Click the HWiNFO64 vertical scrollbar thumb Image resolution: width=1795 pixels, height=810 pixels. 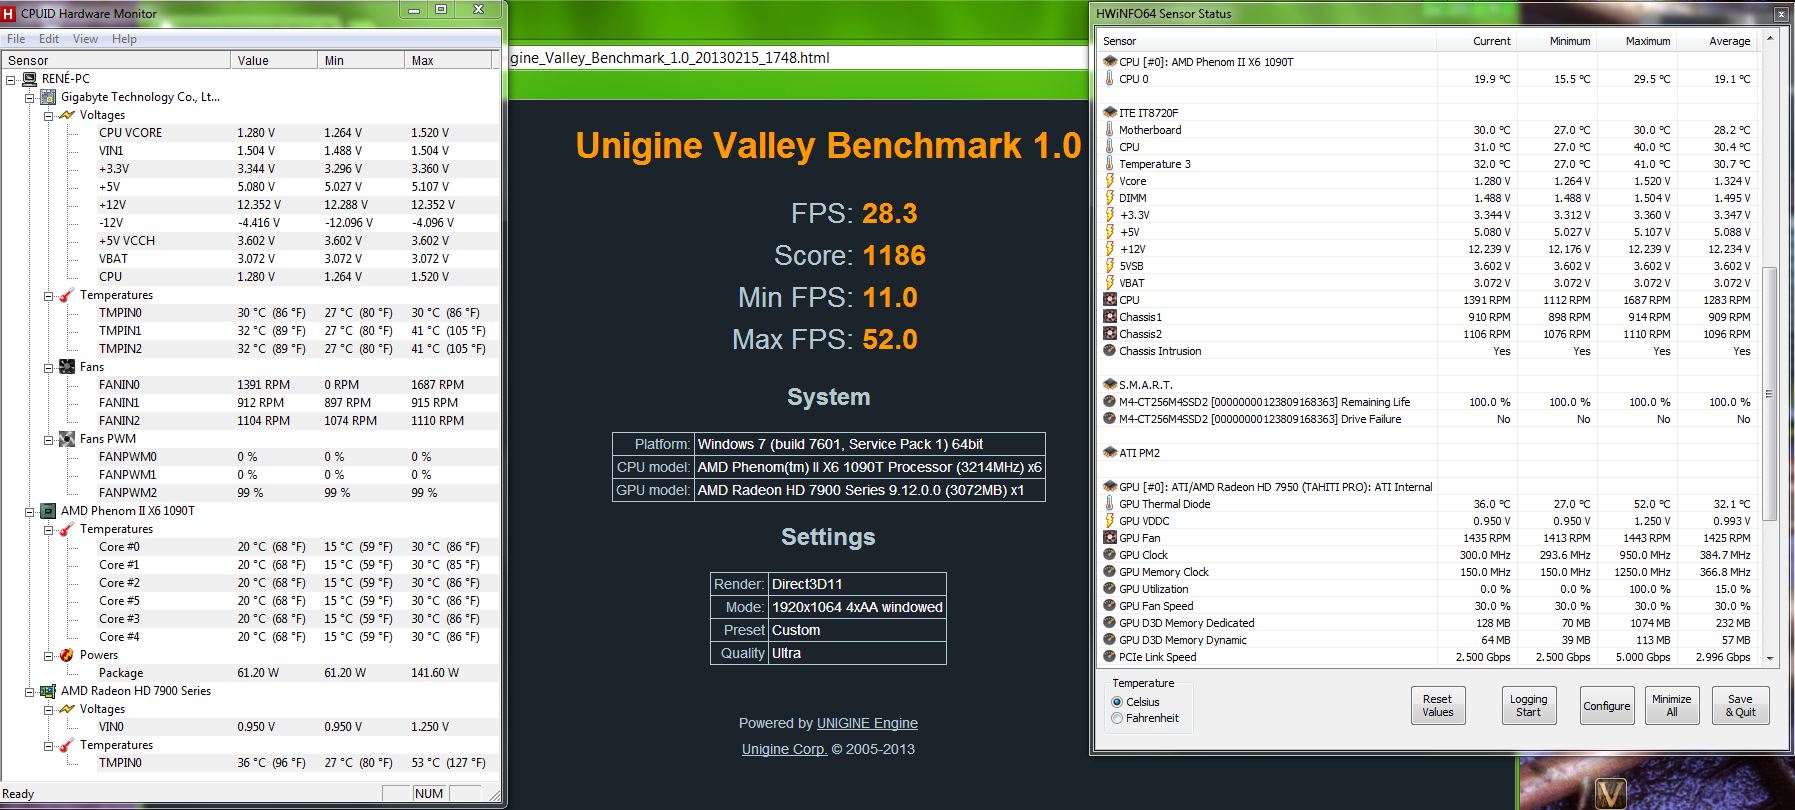[x=1769, y=393]
